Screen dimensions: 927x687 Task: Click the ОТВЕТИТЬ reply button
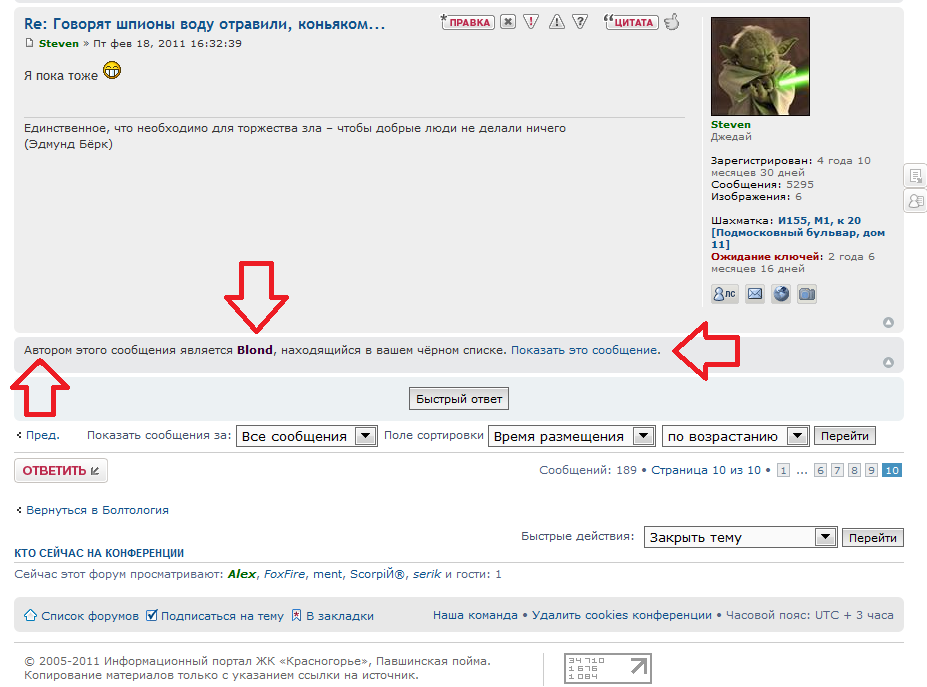coord(61,471)
